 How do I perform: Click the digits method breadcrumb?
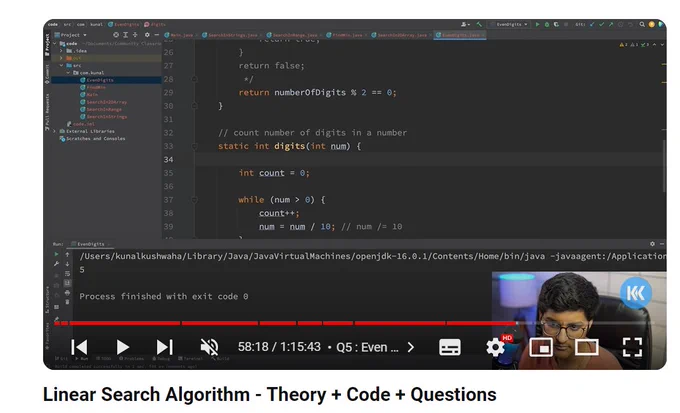pyautogui.click(x=155, y=24)
